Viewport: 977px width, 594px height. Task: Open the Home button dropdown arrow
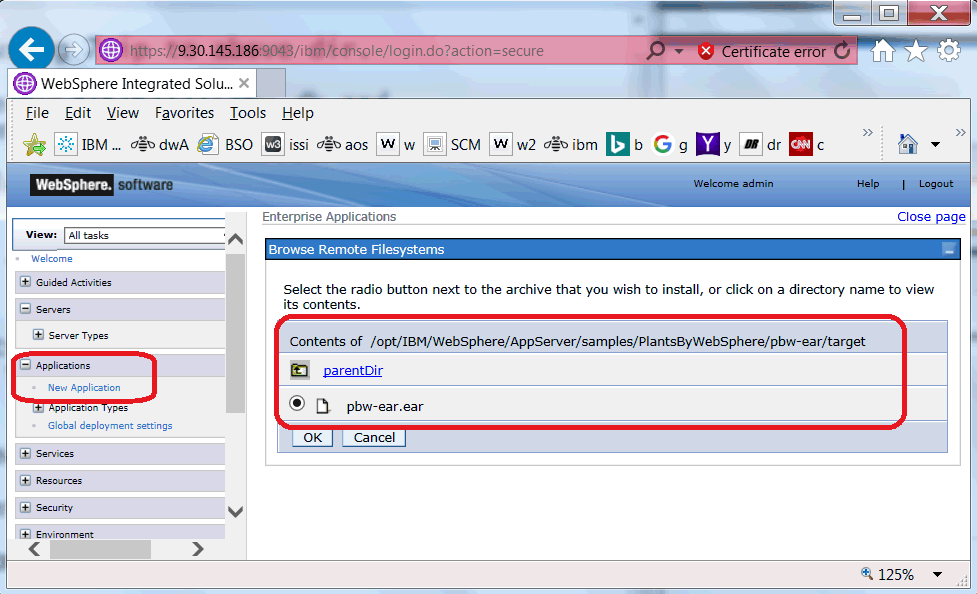point(935,145)
